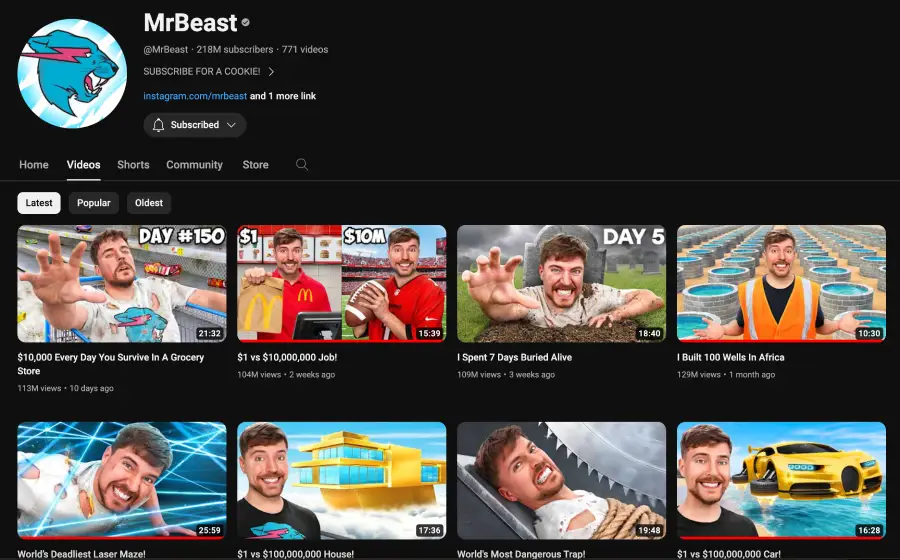This screenshot has height=560, width=900.
Task: Open the Shorts tab
Action: (133, 165)
